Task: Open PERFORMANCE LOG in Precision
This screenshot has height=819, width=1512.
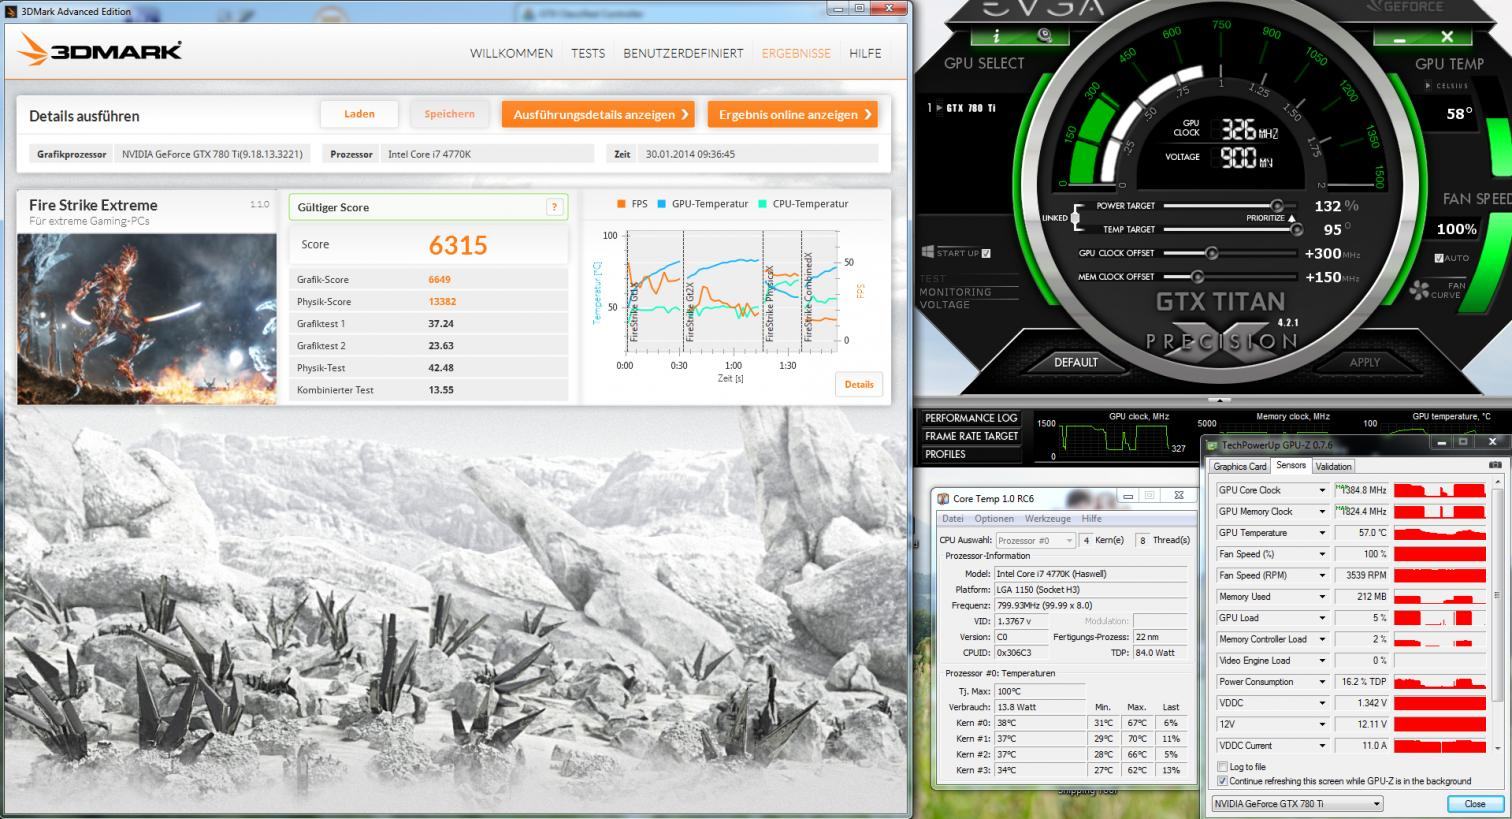Action: [970, 418]
